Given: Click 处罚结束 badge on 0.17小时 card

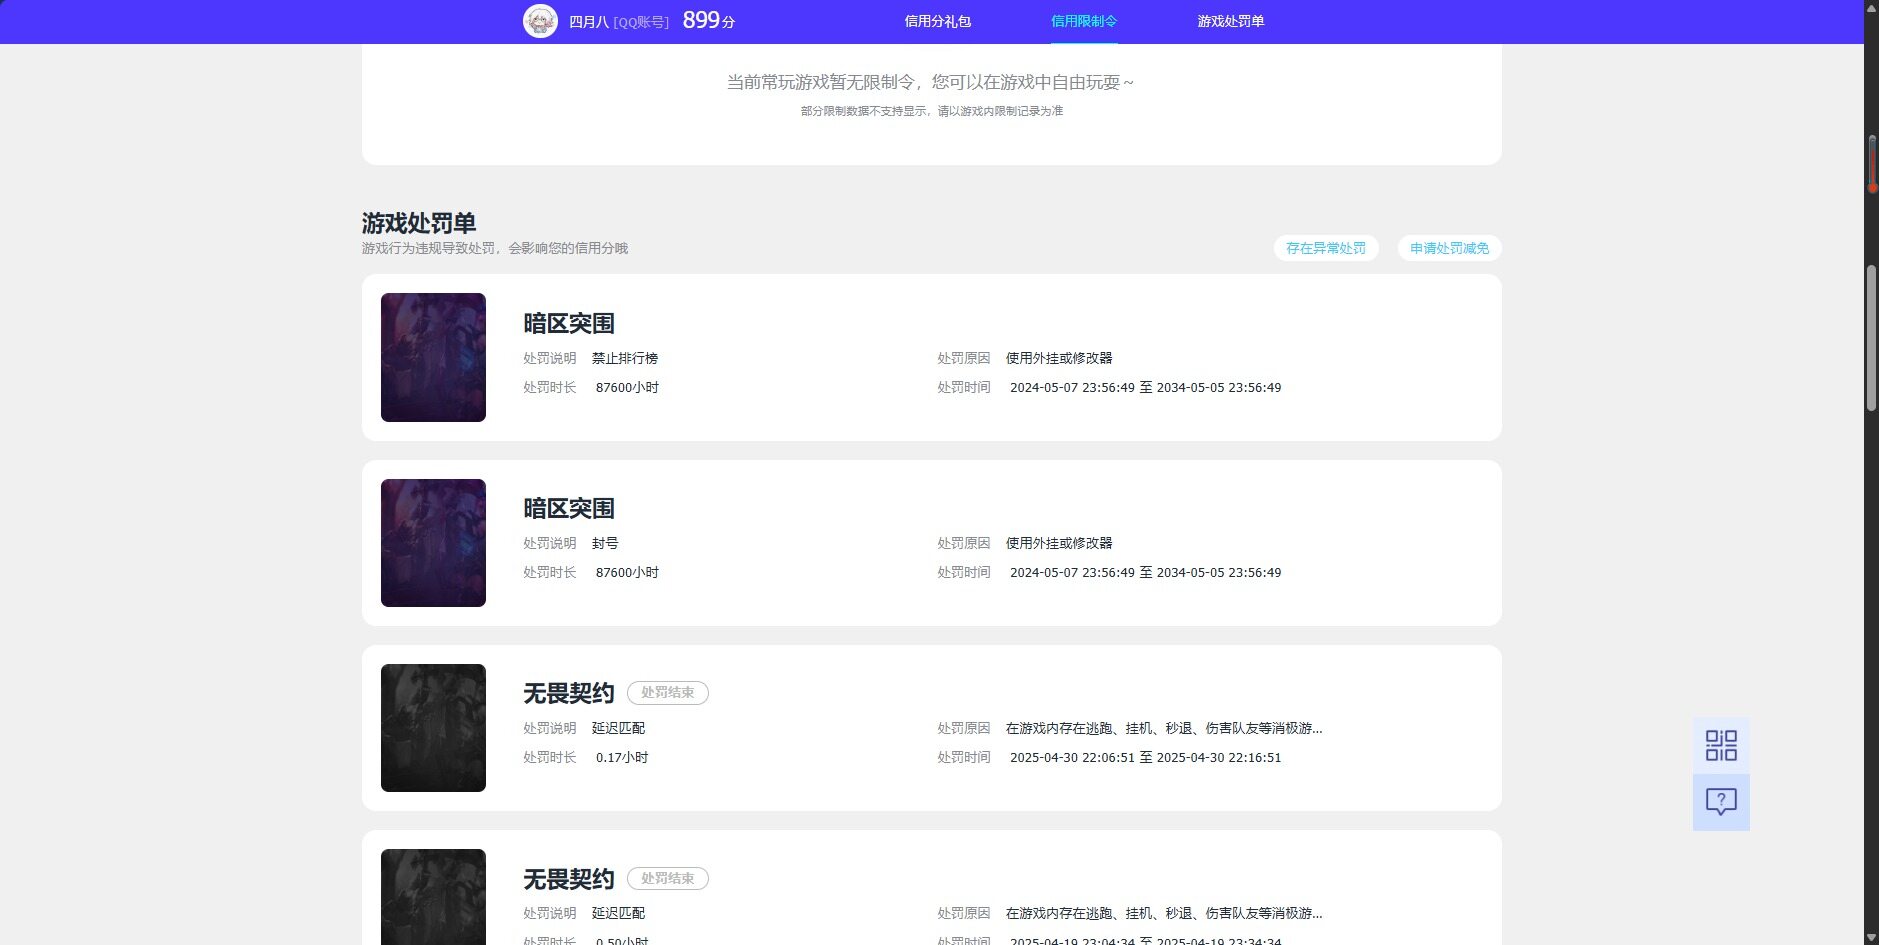Looking at the screenshot, I should (x=668, y=693).
